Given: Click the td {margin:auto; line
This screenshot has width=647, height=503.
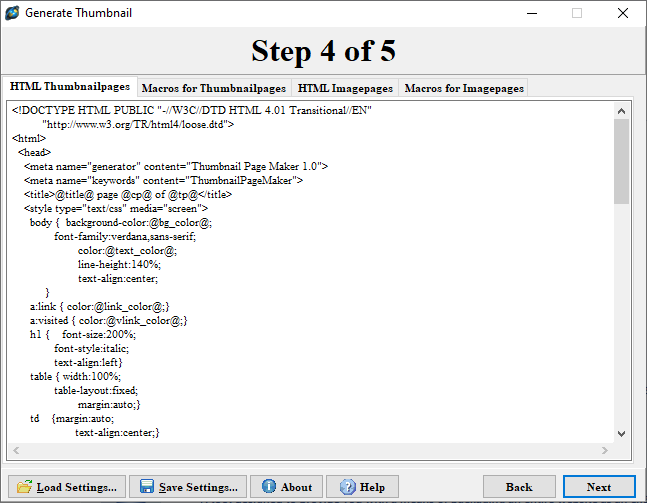Looking at the screenshot, I should [72, 418].
